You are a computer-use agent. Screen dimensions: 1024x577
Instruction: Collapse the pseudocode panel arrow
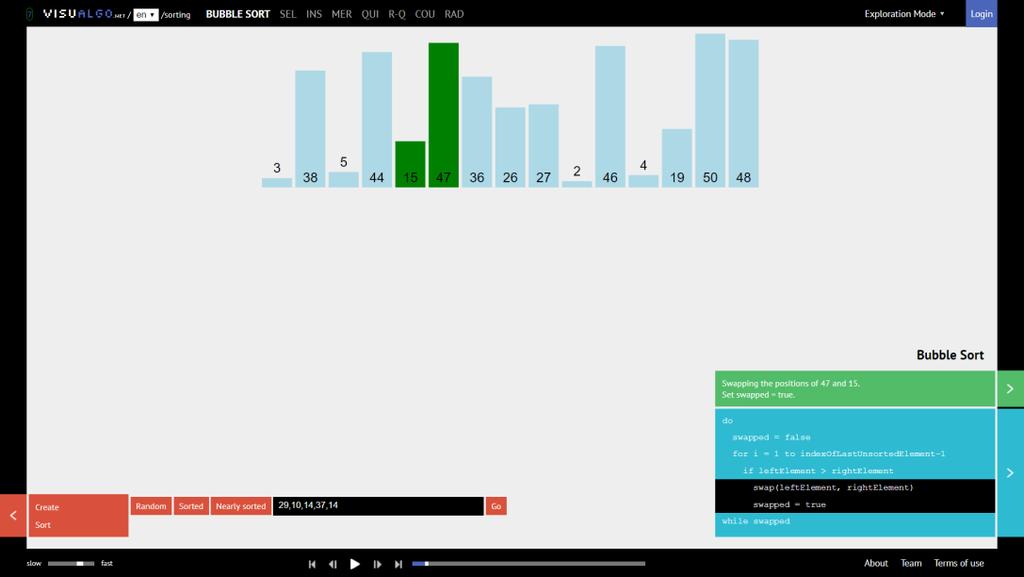pos(1010,473)
